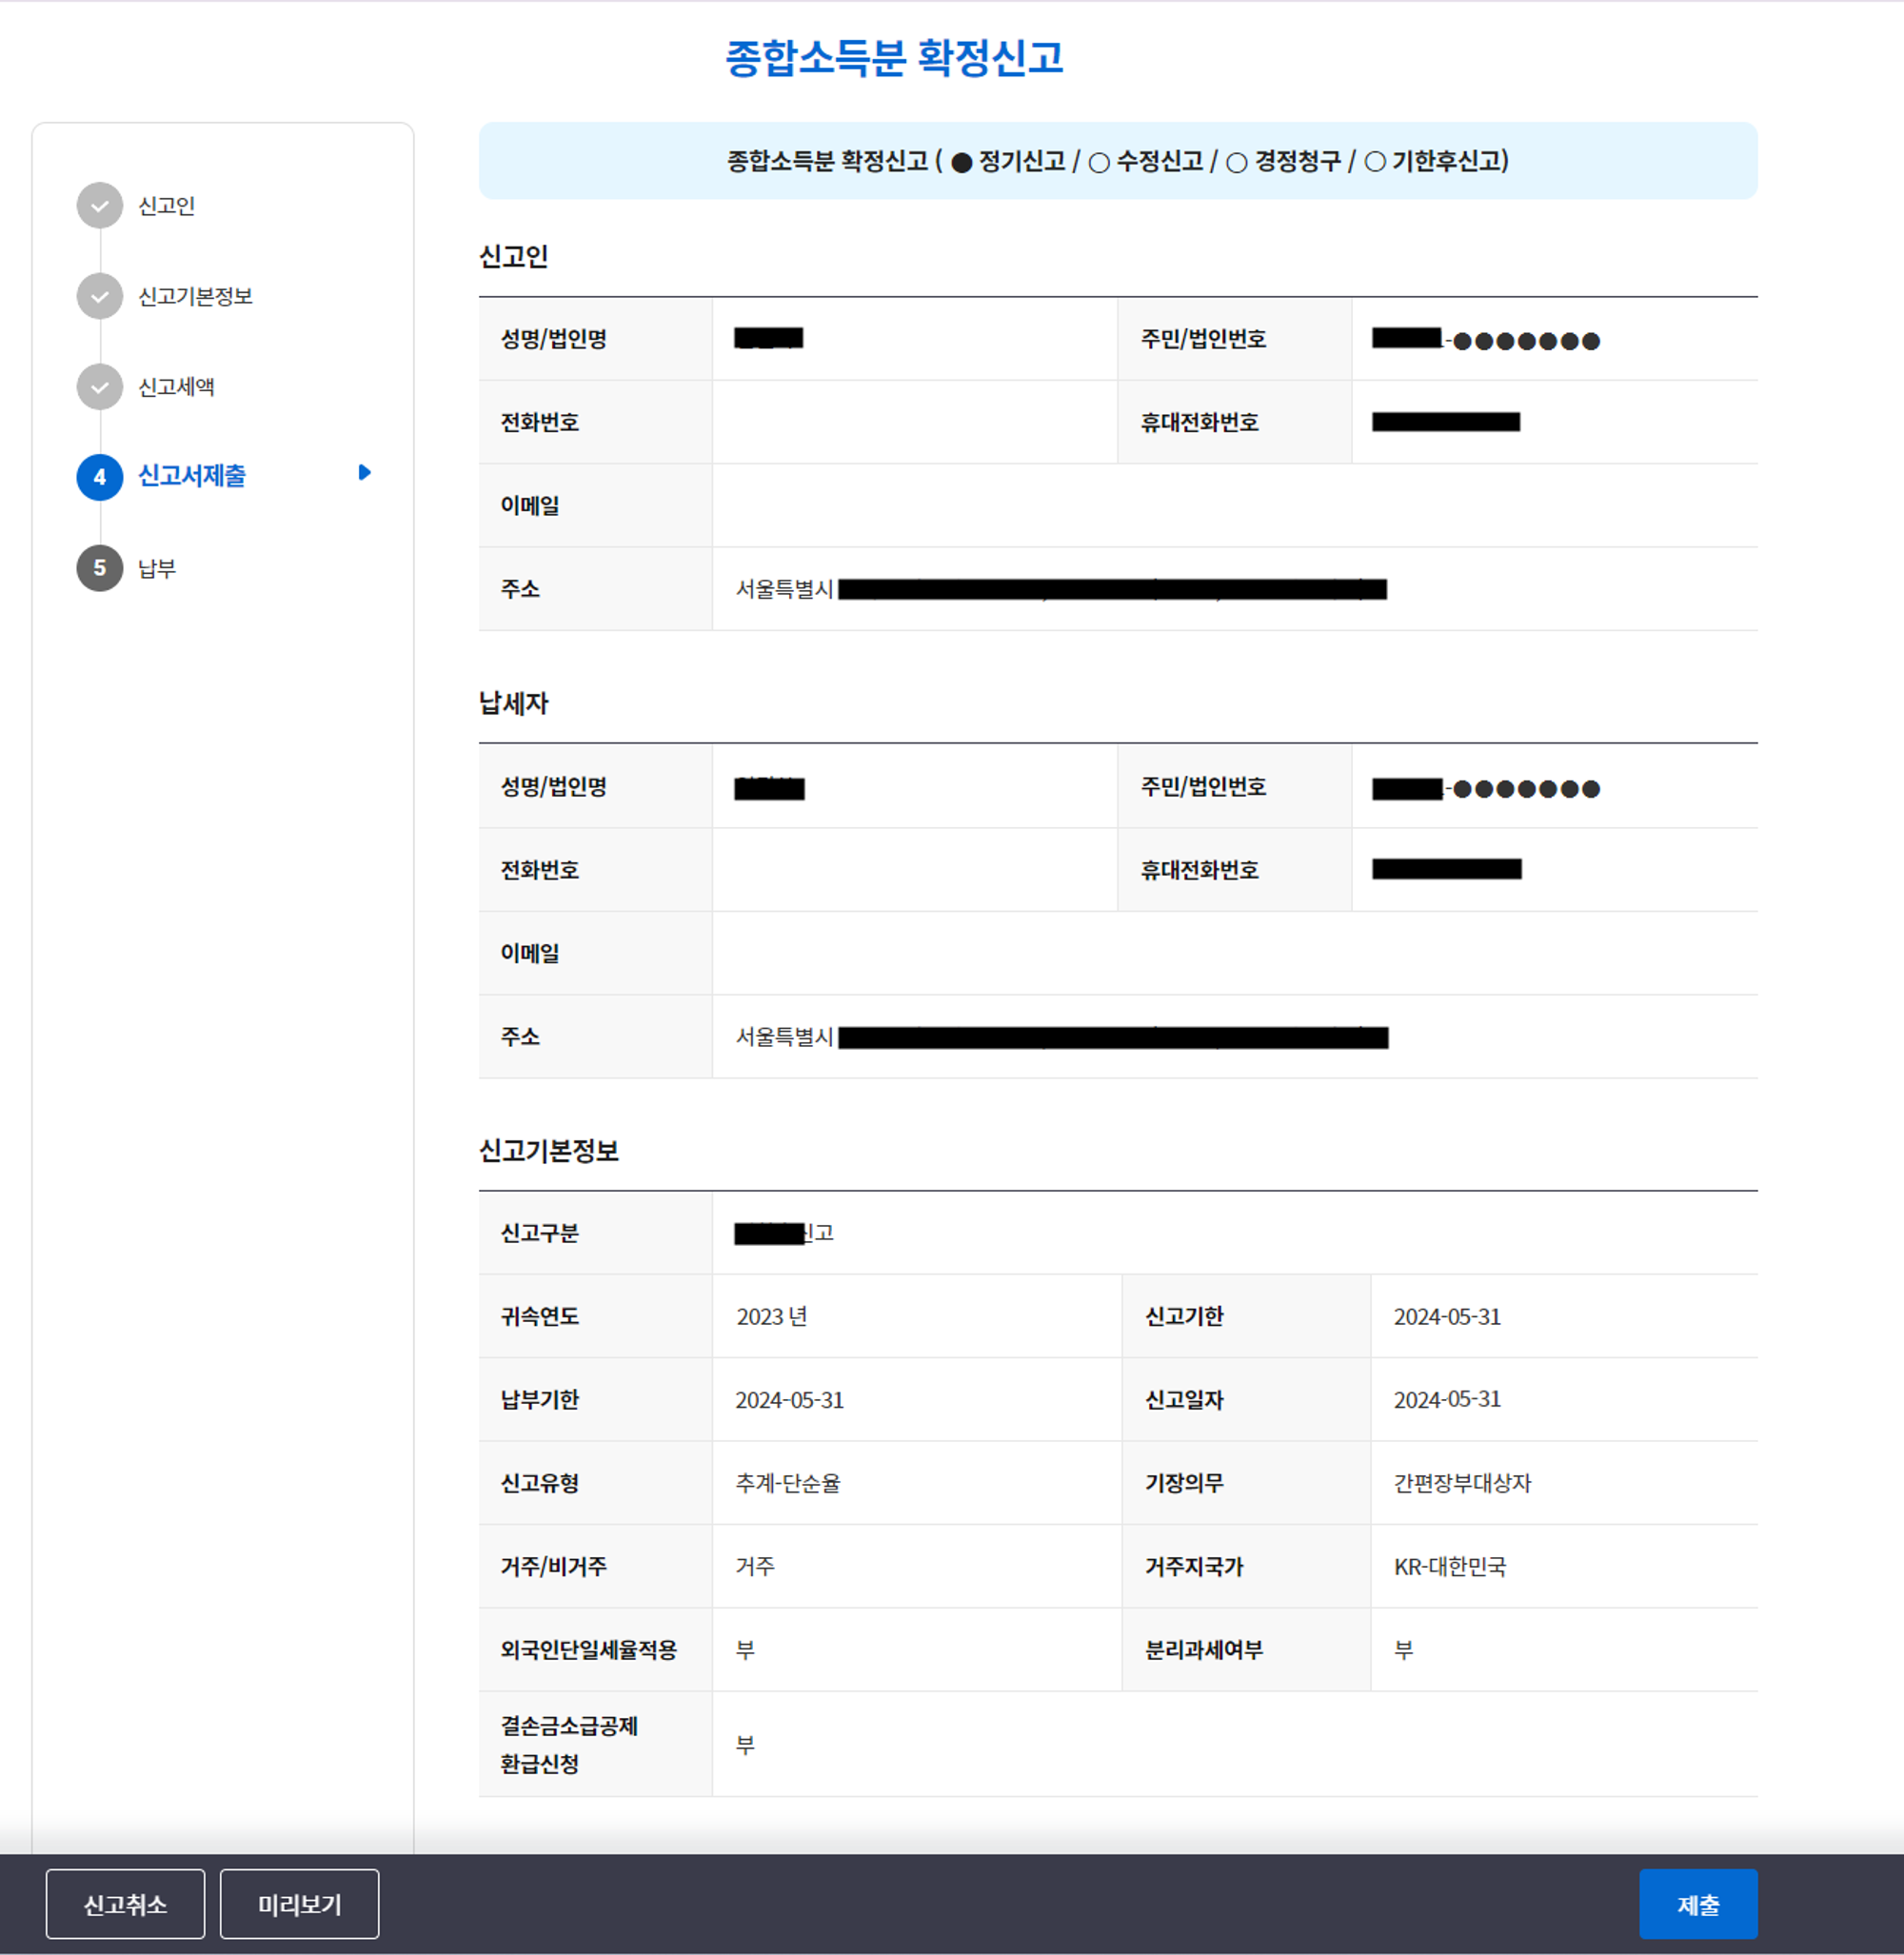Select the 경정청구 radio option
Viewport: 1904px width, 1955px height.
(1237, 163)
